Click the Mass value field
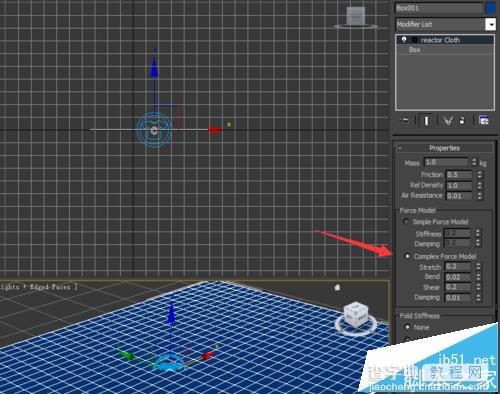This screenshot has height=394, width=500. (446, 162)
